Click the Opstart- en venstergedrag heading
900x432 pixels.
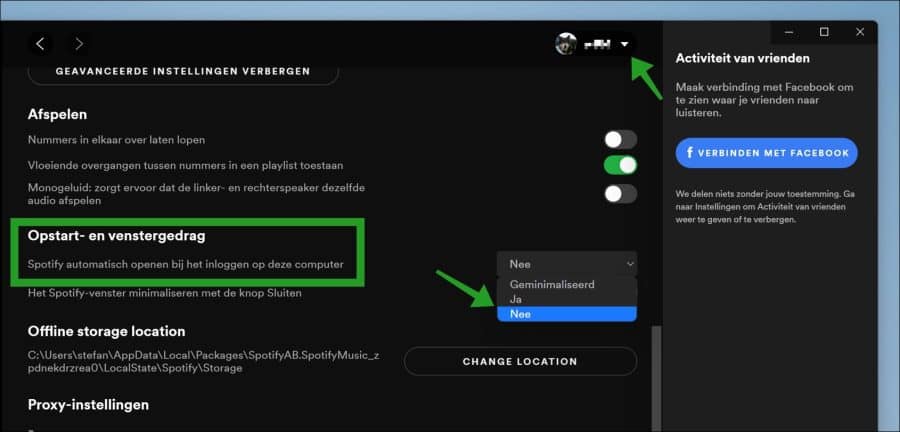click(117, 235)
